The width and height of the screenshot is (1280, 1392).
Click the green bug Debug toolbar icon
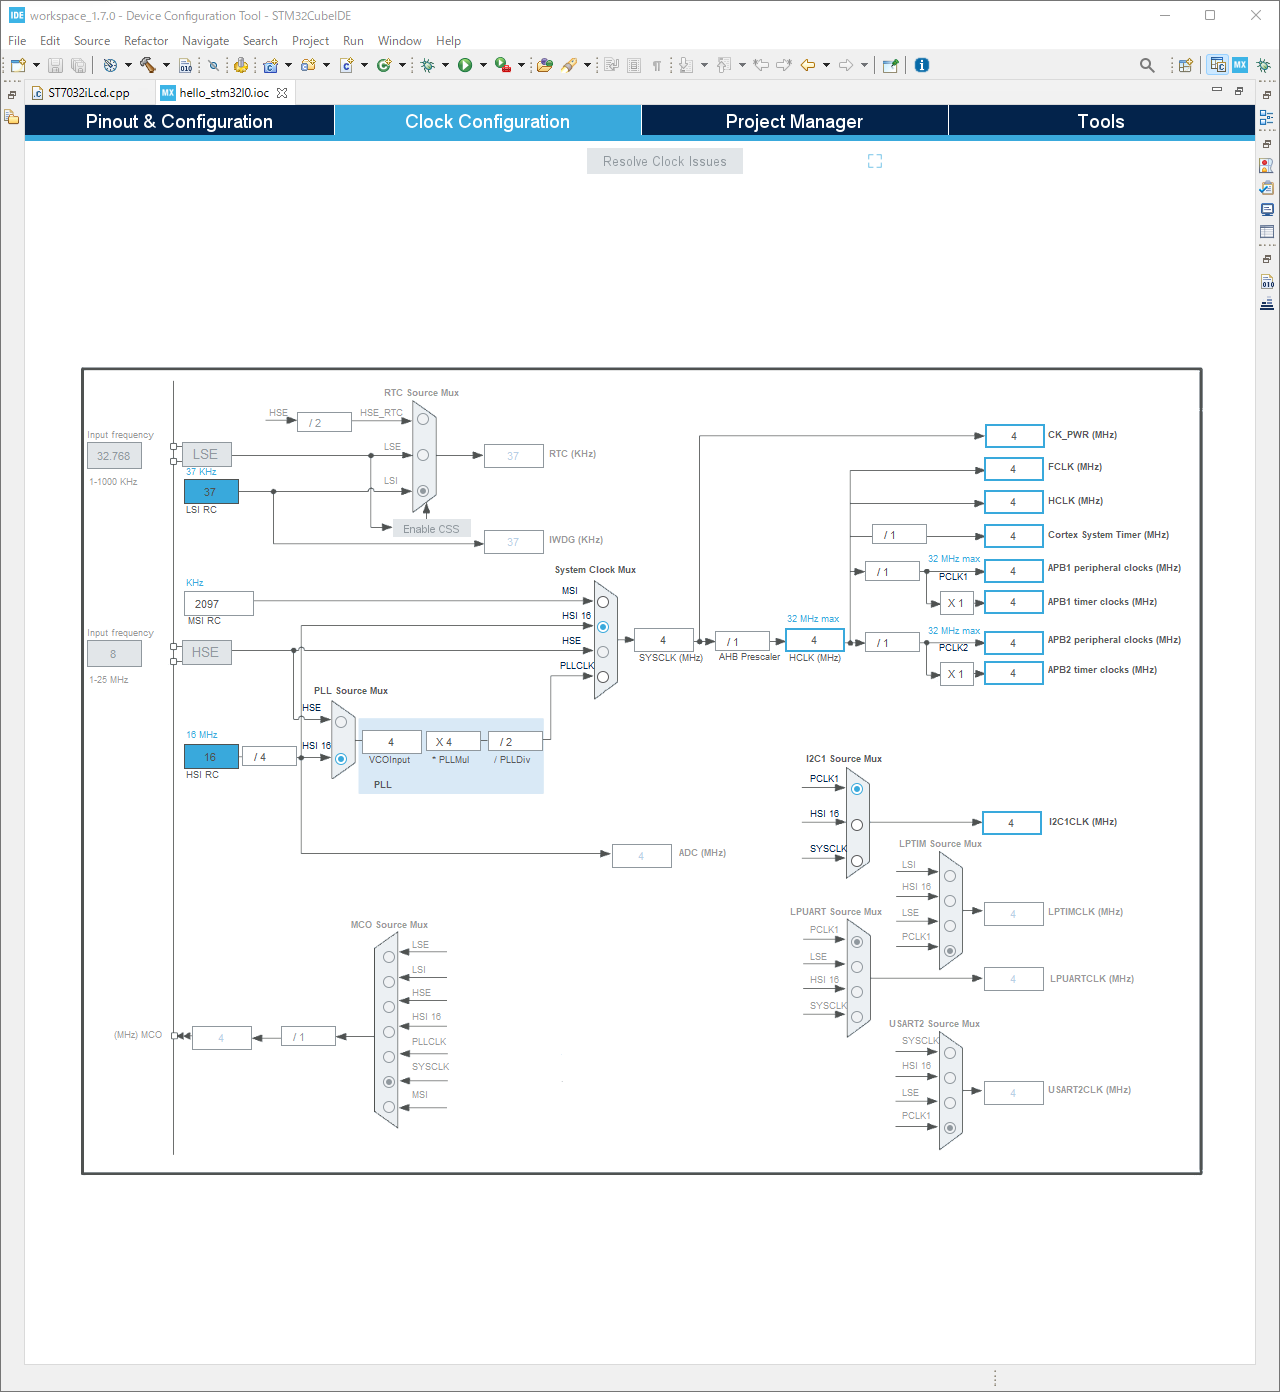[427, 65]
